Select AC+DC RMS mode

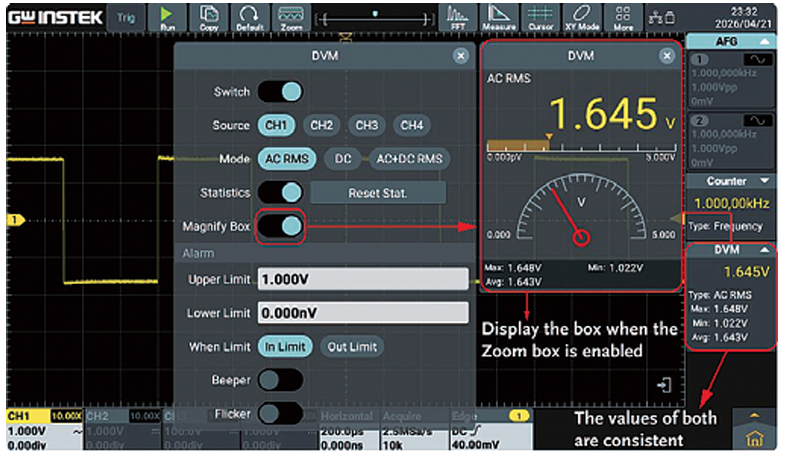tap(410, 159)
